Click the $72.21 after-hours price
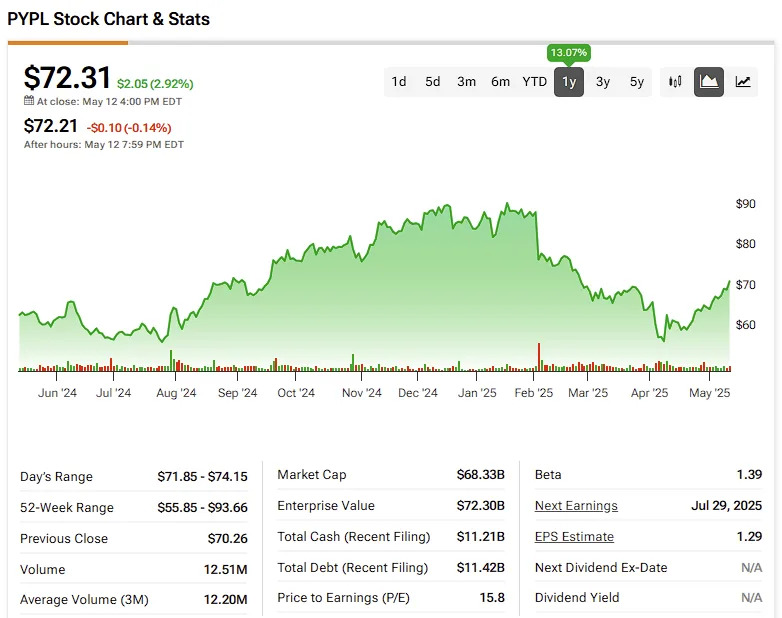Viewport: 782px width, 618px height. [x=50, y=126]
